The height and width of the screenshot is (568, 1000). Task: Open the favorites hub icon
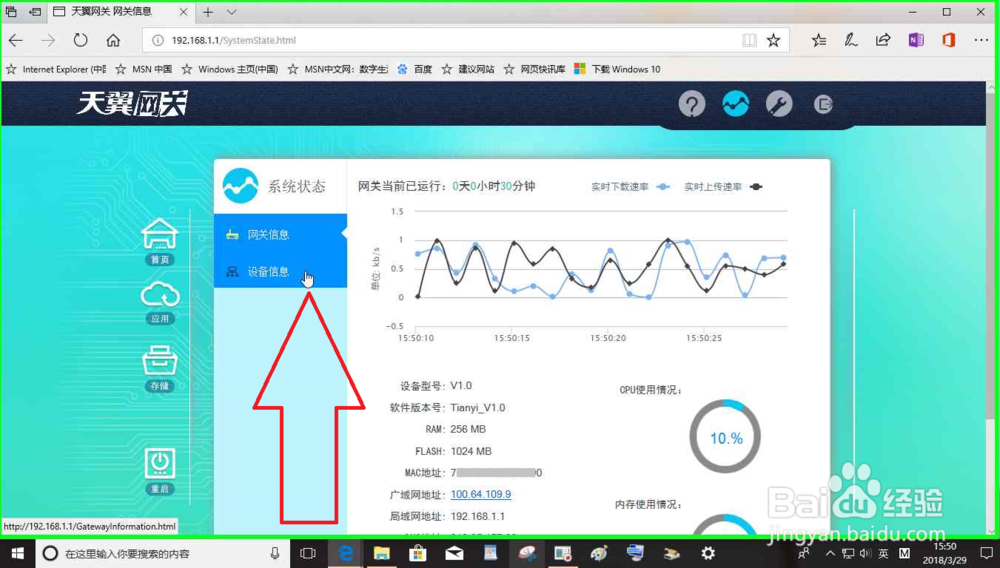(x=819, y=40)
